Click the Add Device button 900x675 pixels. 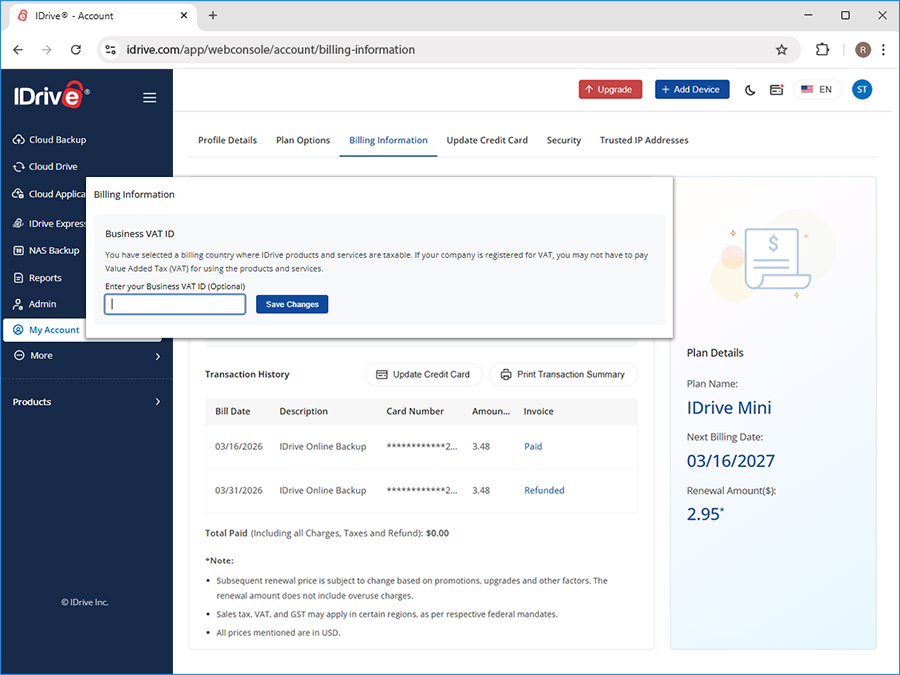tap(692, 90)
